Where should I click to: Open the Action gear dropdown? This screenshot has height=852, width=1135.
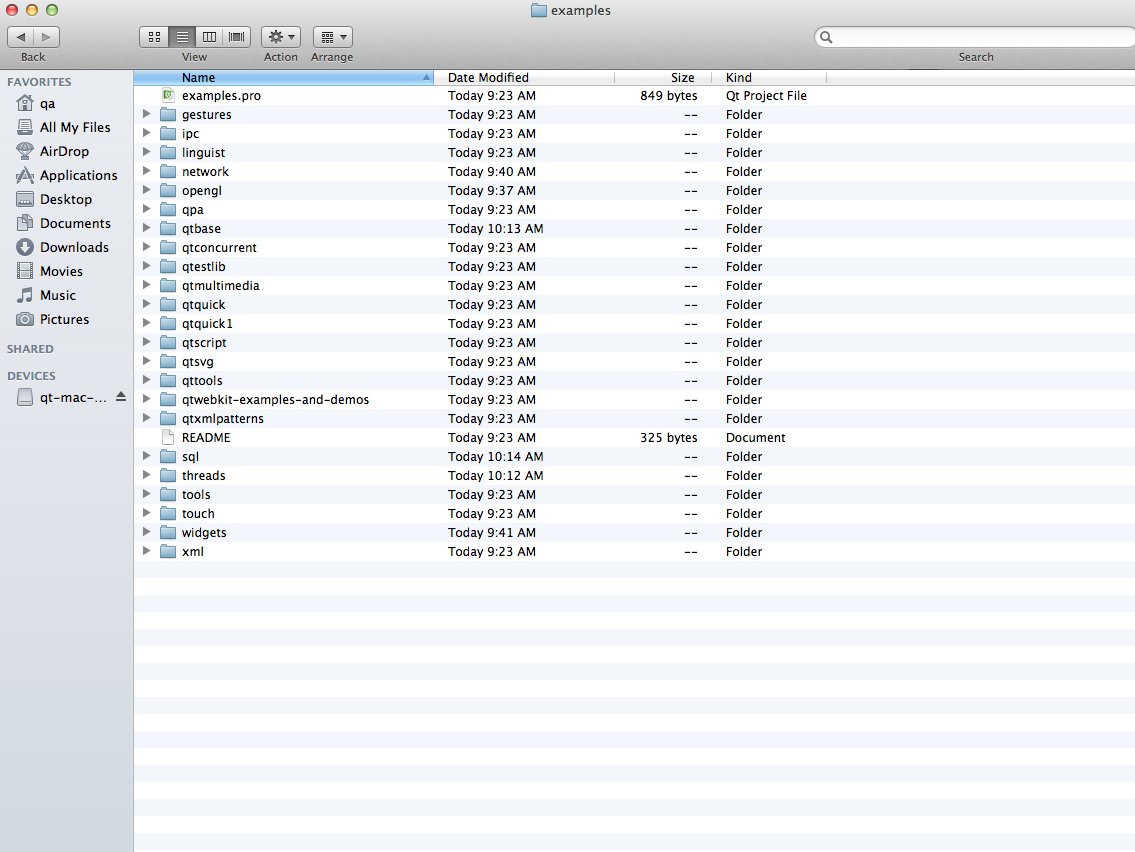(x=281, y=37)
